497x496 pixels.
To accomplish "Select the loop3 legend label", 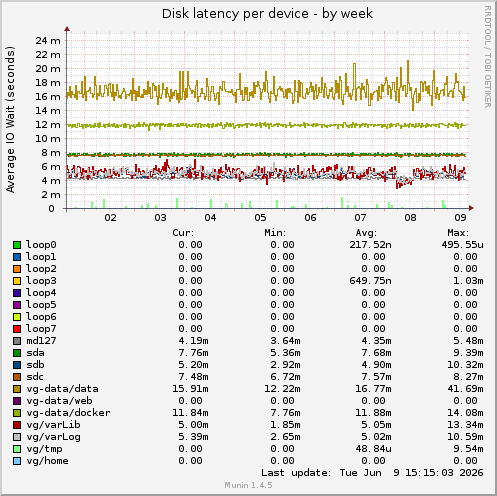I will [41, 281].
